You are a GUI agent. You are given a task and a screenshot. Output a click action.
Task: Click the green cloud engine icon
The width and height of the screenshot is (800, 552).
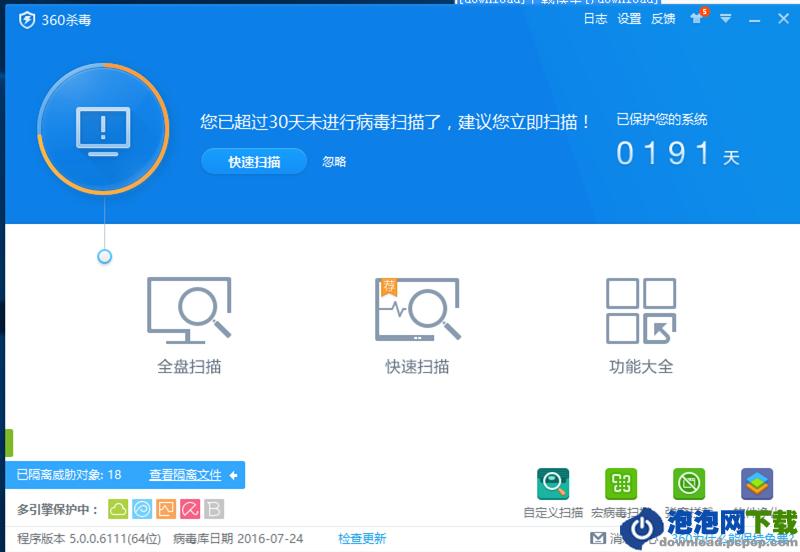point(118,509)
